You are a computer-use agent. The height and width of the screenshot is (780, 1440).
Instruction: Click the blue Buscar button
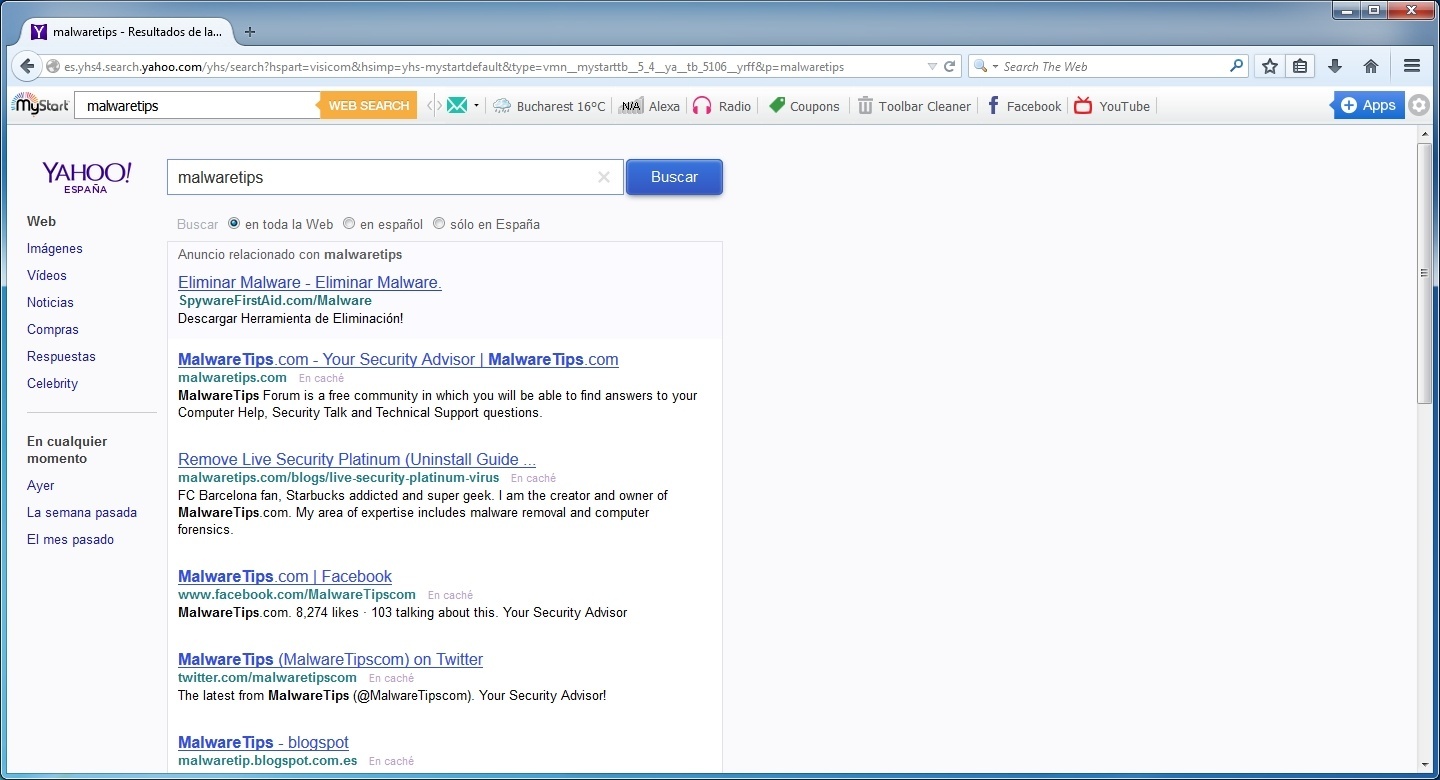[x=674, y=177]
